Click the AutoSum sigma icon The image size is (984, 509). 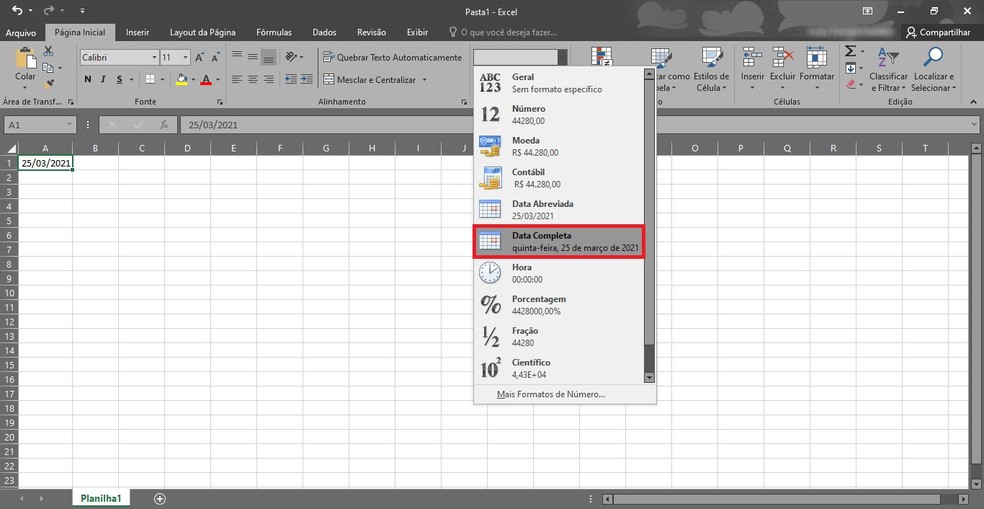(x=850, y=52)
